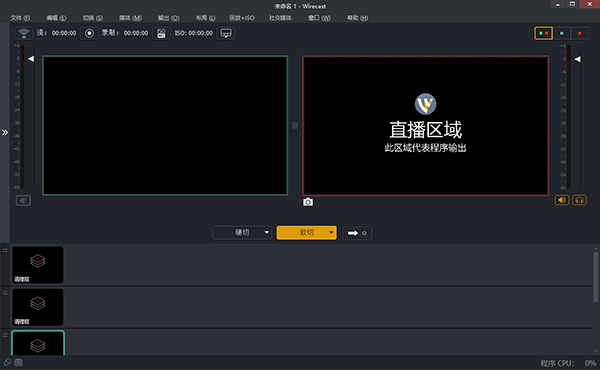Screen dimensions: 600x370
Task: Open the 帮助 (H) menu
Action: [357, 18]
